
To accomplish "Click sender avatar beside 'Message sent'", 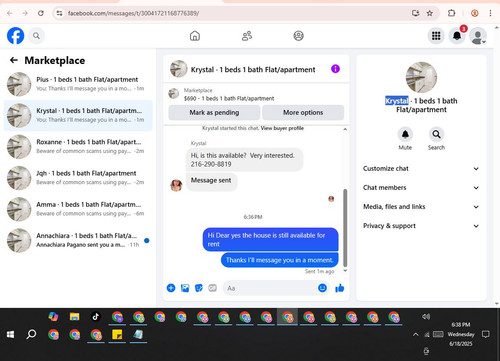I will pyautogui.click(x=176, y=185).
